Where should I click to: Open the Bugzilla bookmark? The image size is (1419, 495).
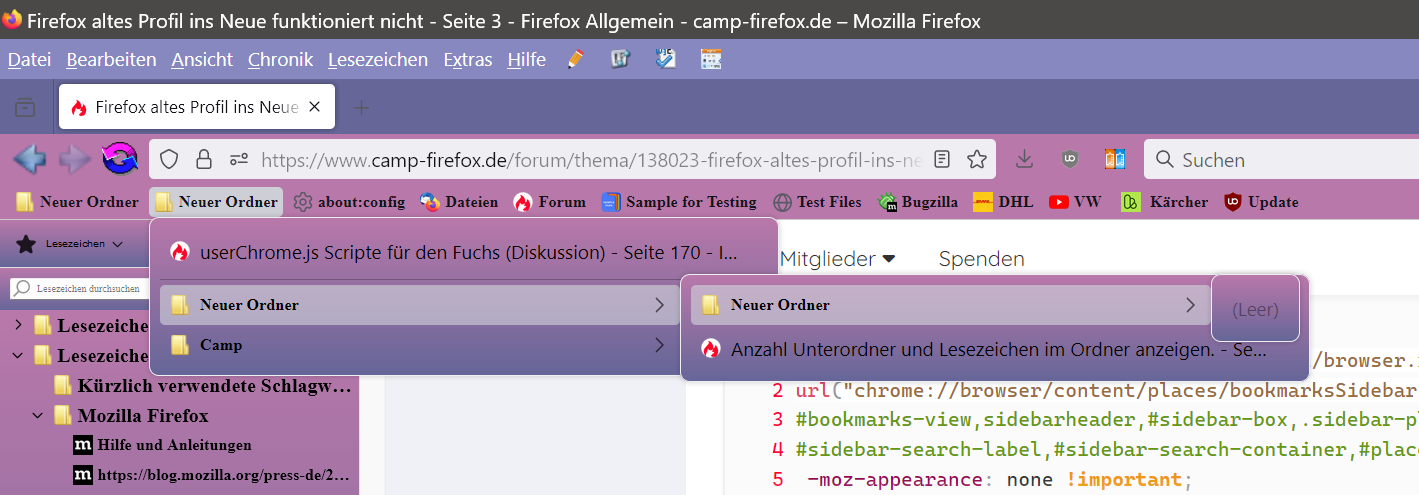(x=918, y=202)
